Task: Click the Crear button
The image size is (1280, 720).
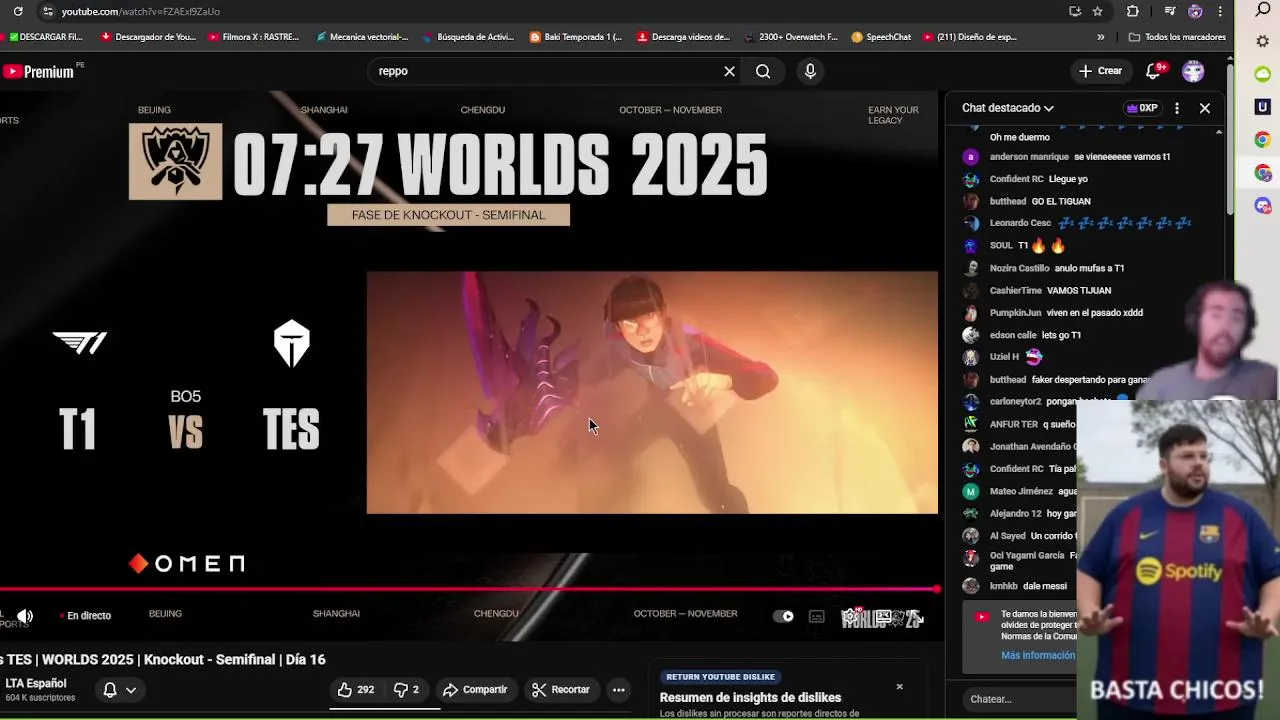Action: (1100, 71)
